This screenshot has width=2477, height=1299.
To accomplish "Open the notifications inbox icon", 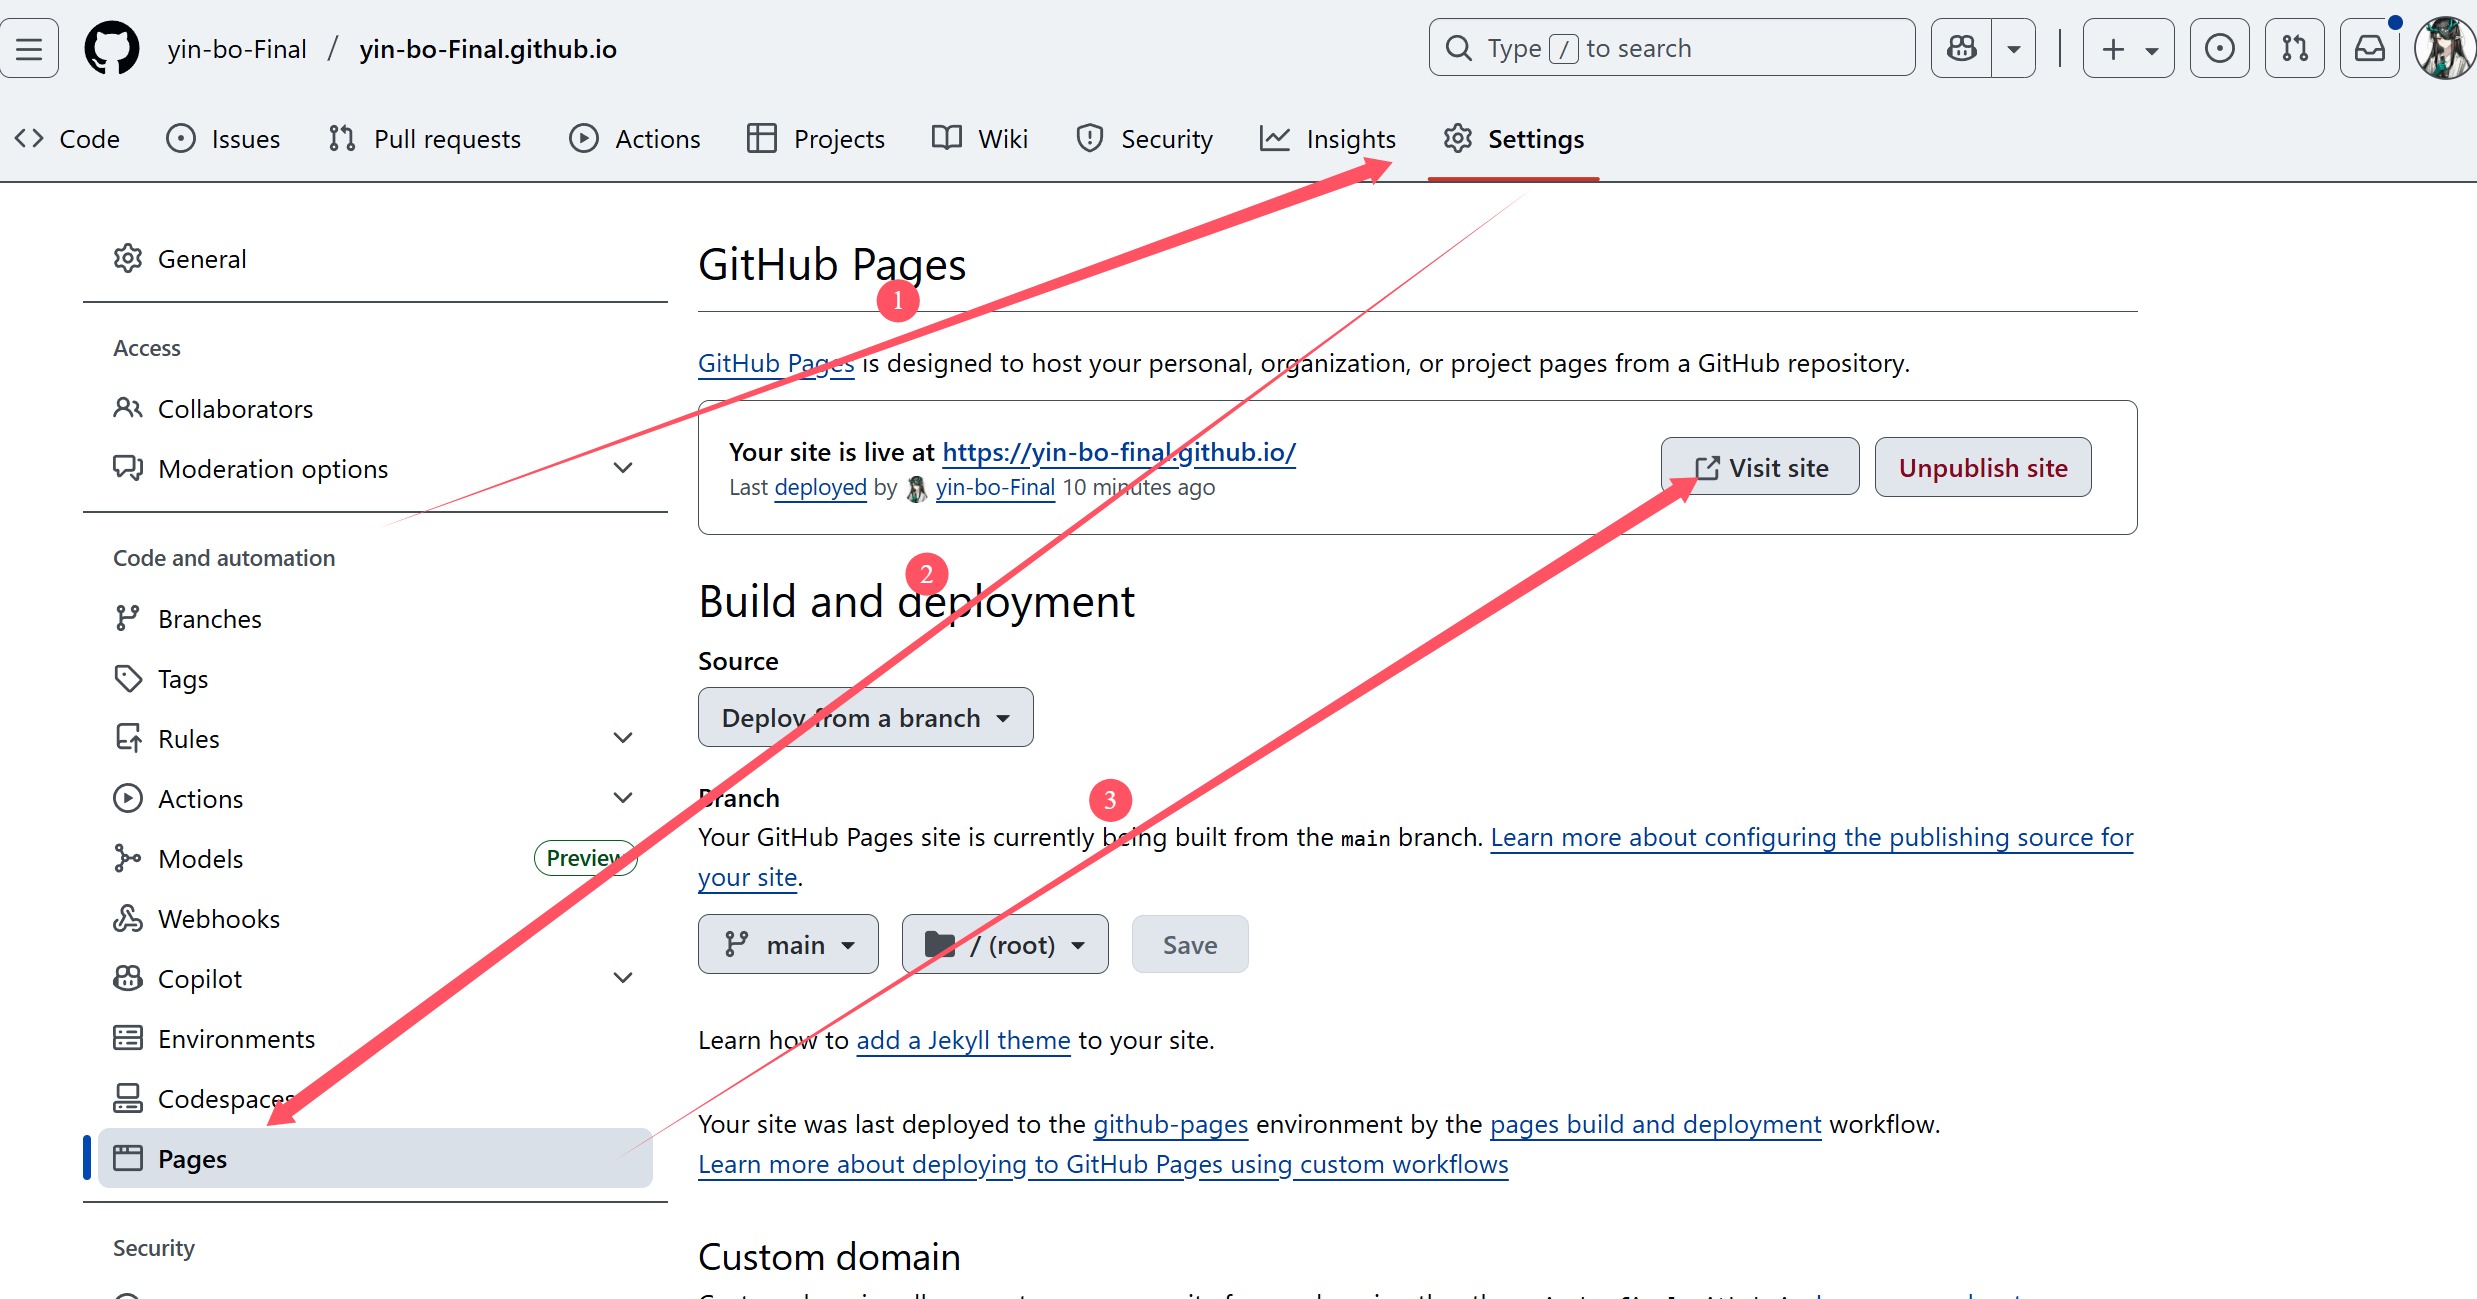I will pos(2369,48).
